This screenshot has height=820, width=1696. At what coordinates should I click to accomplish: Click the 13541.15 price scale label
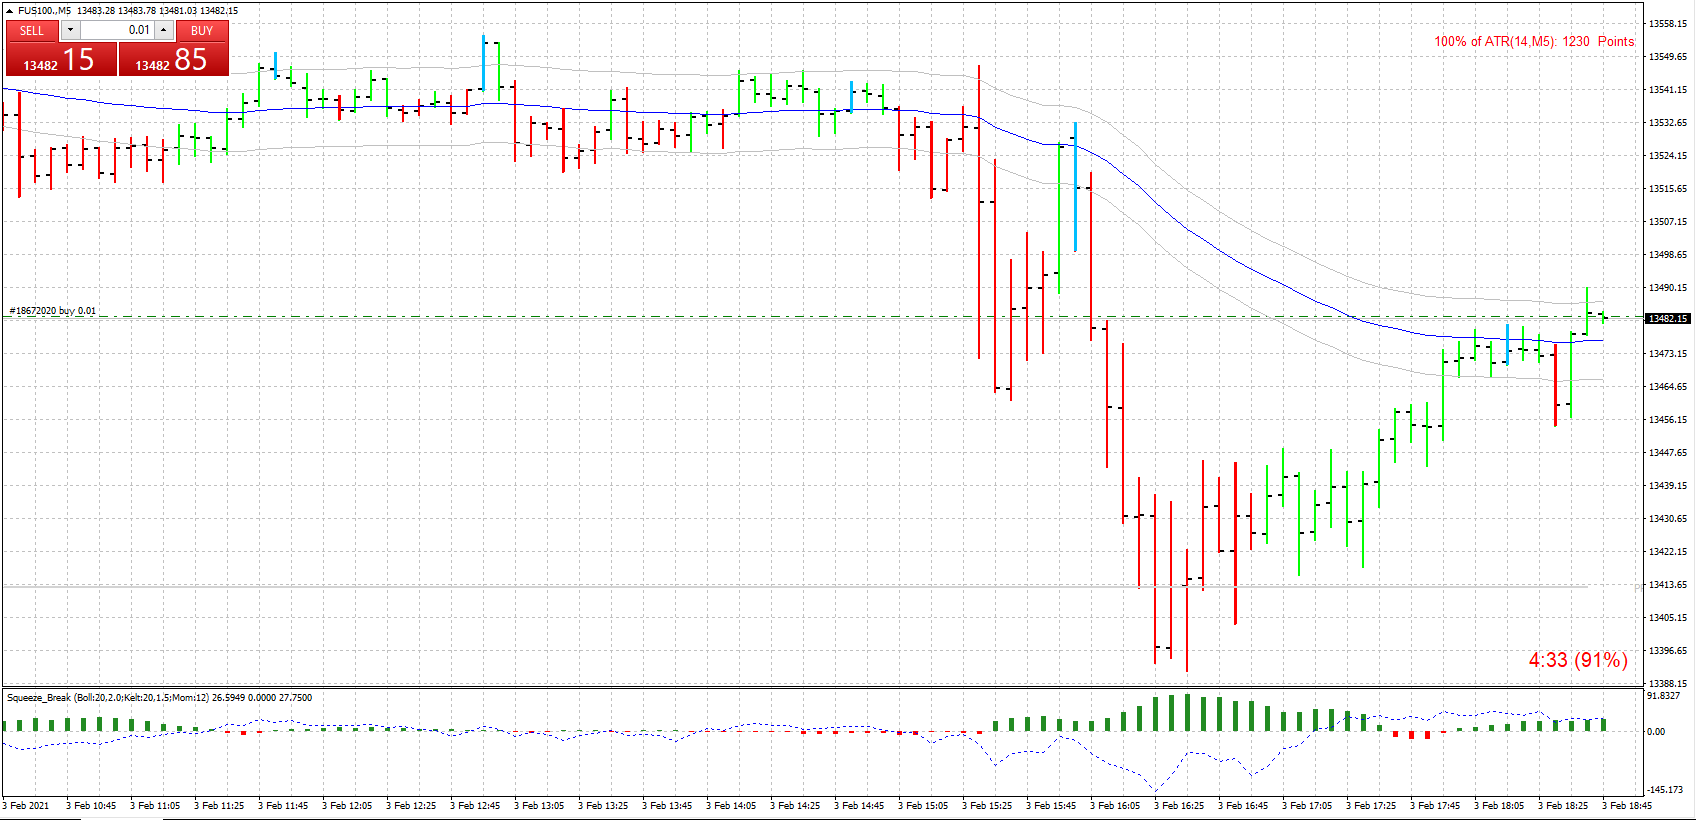[1668, 89]
